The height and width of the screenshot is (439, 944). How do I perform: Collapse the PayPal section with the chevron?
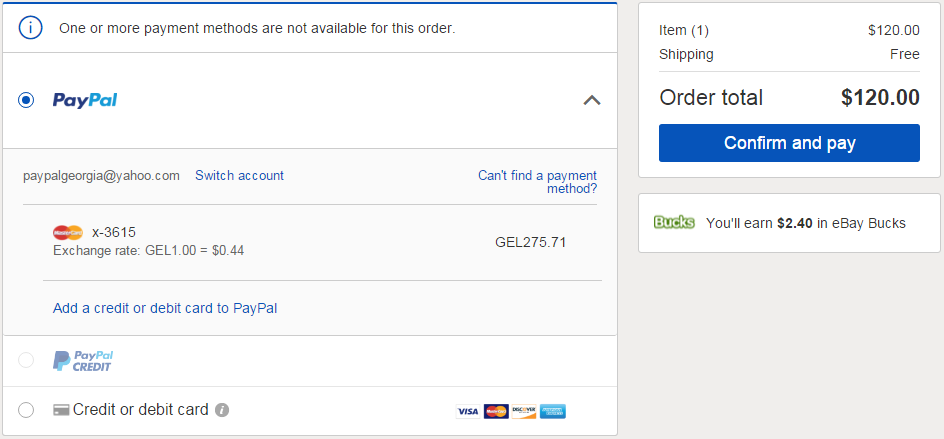[x=592, y=100]
